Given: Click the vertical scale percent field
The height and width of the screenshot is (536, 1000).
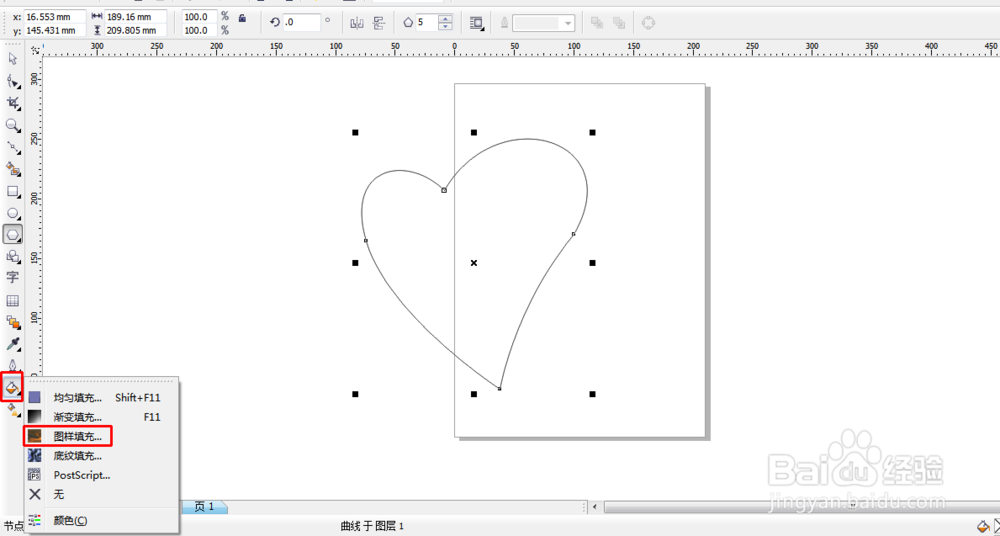Looking at the screenshot, I should coord(200,30).
